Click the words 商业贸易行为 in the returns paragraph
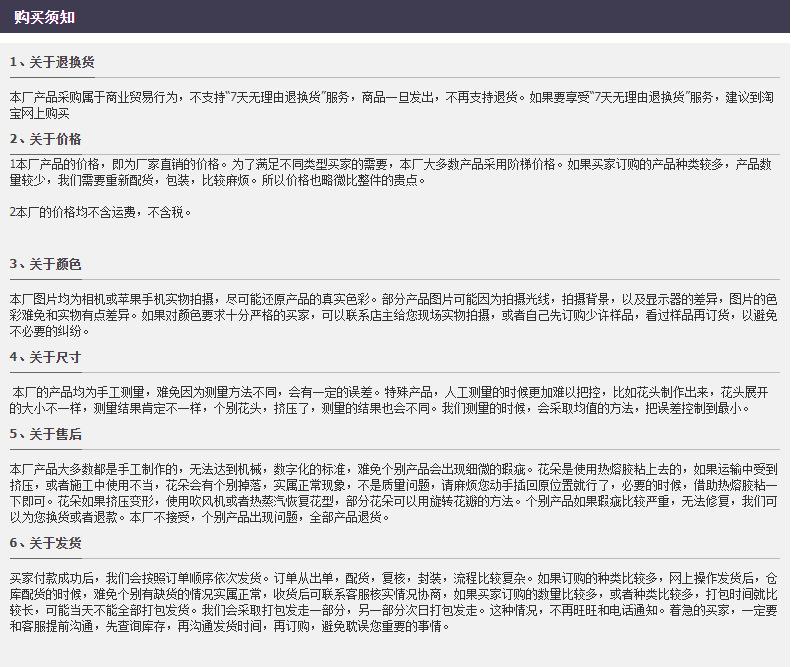The height and width of the screenshot is (667, 791). tap(140, 97)
